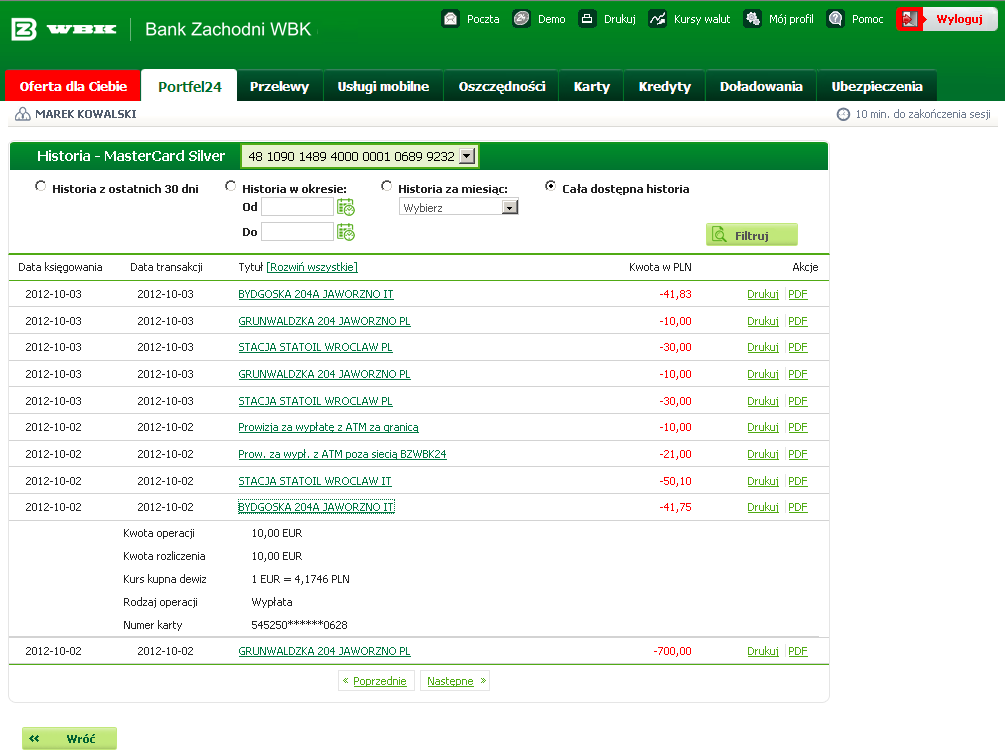Open the Oferta dla Ciebie tab
Screen dimensions: 1005x756
click(73, 86)
